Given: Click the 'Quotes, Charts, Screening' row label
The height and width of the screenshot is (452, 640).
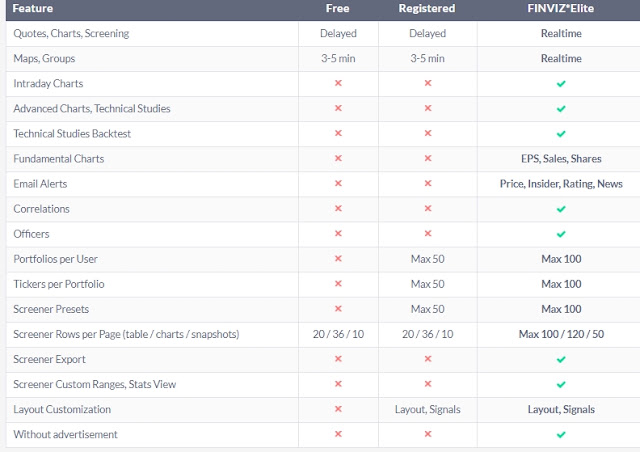Looking at the screenshot, I should (71, 33).
